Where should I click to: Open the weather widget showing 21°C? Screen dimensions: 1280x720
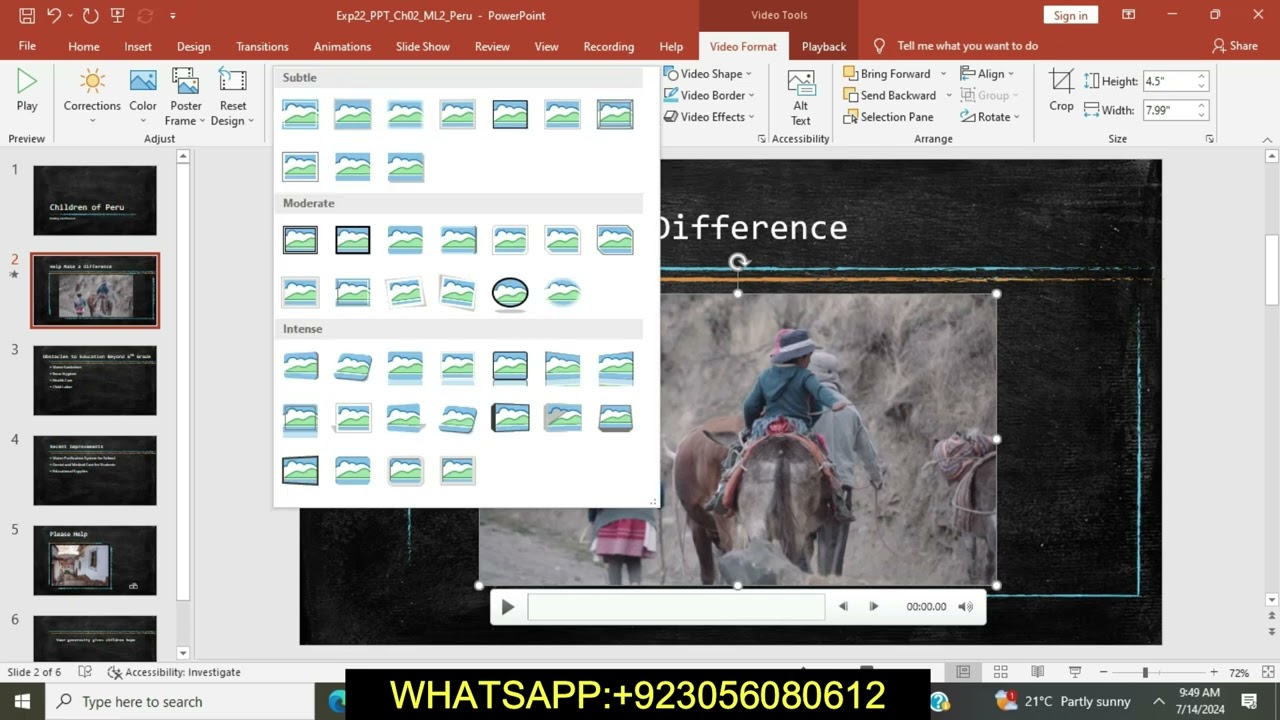(x=1063, y=701)
